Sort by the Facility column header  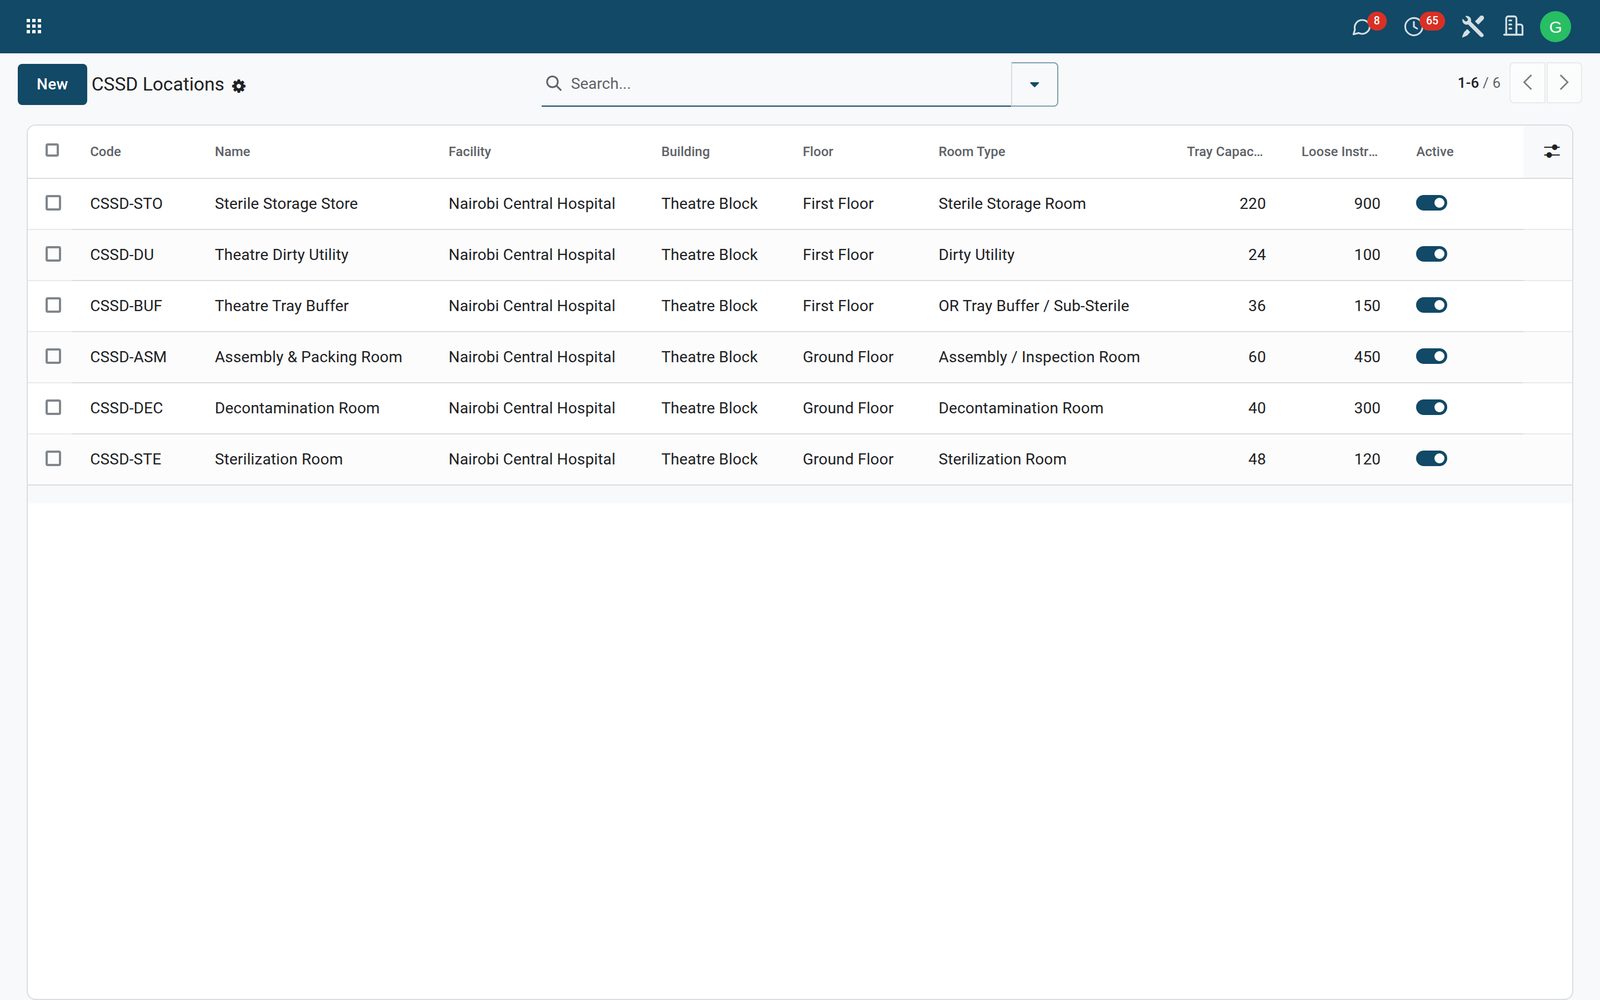(x=469, y=152)
